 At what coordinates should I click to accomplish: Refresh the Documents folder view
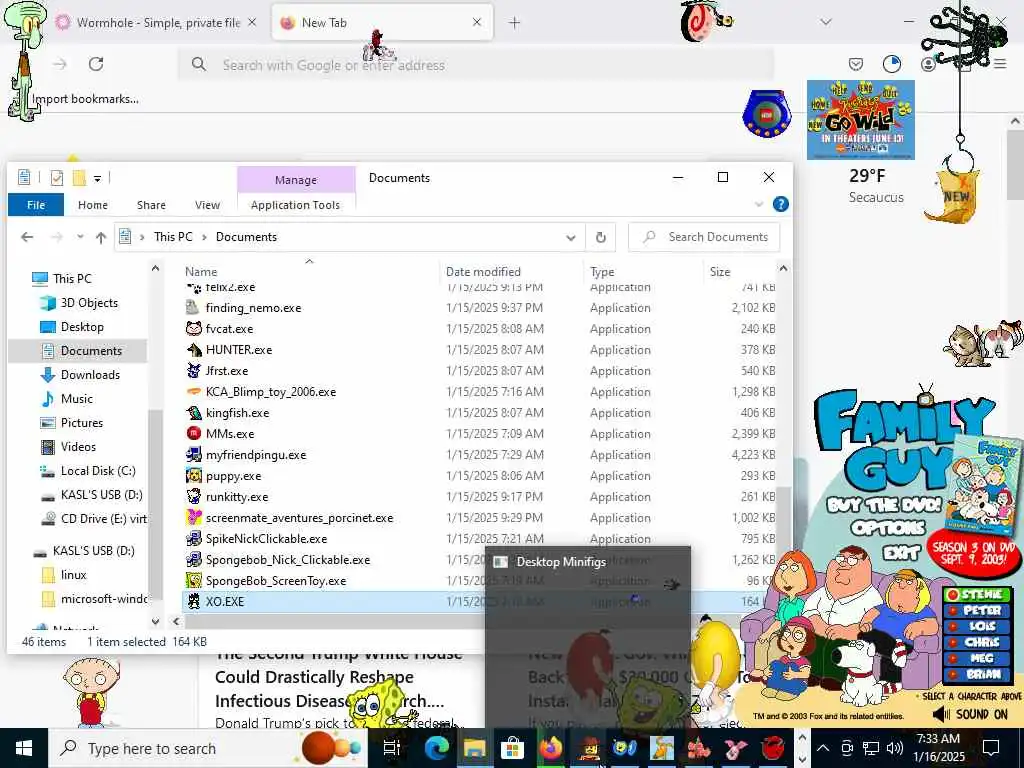(601, 238)
